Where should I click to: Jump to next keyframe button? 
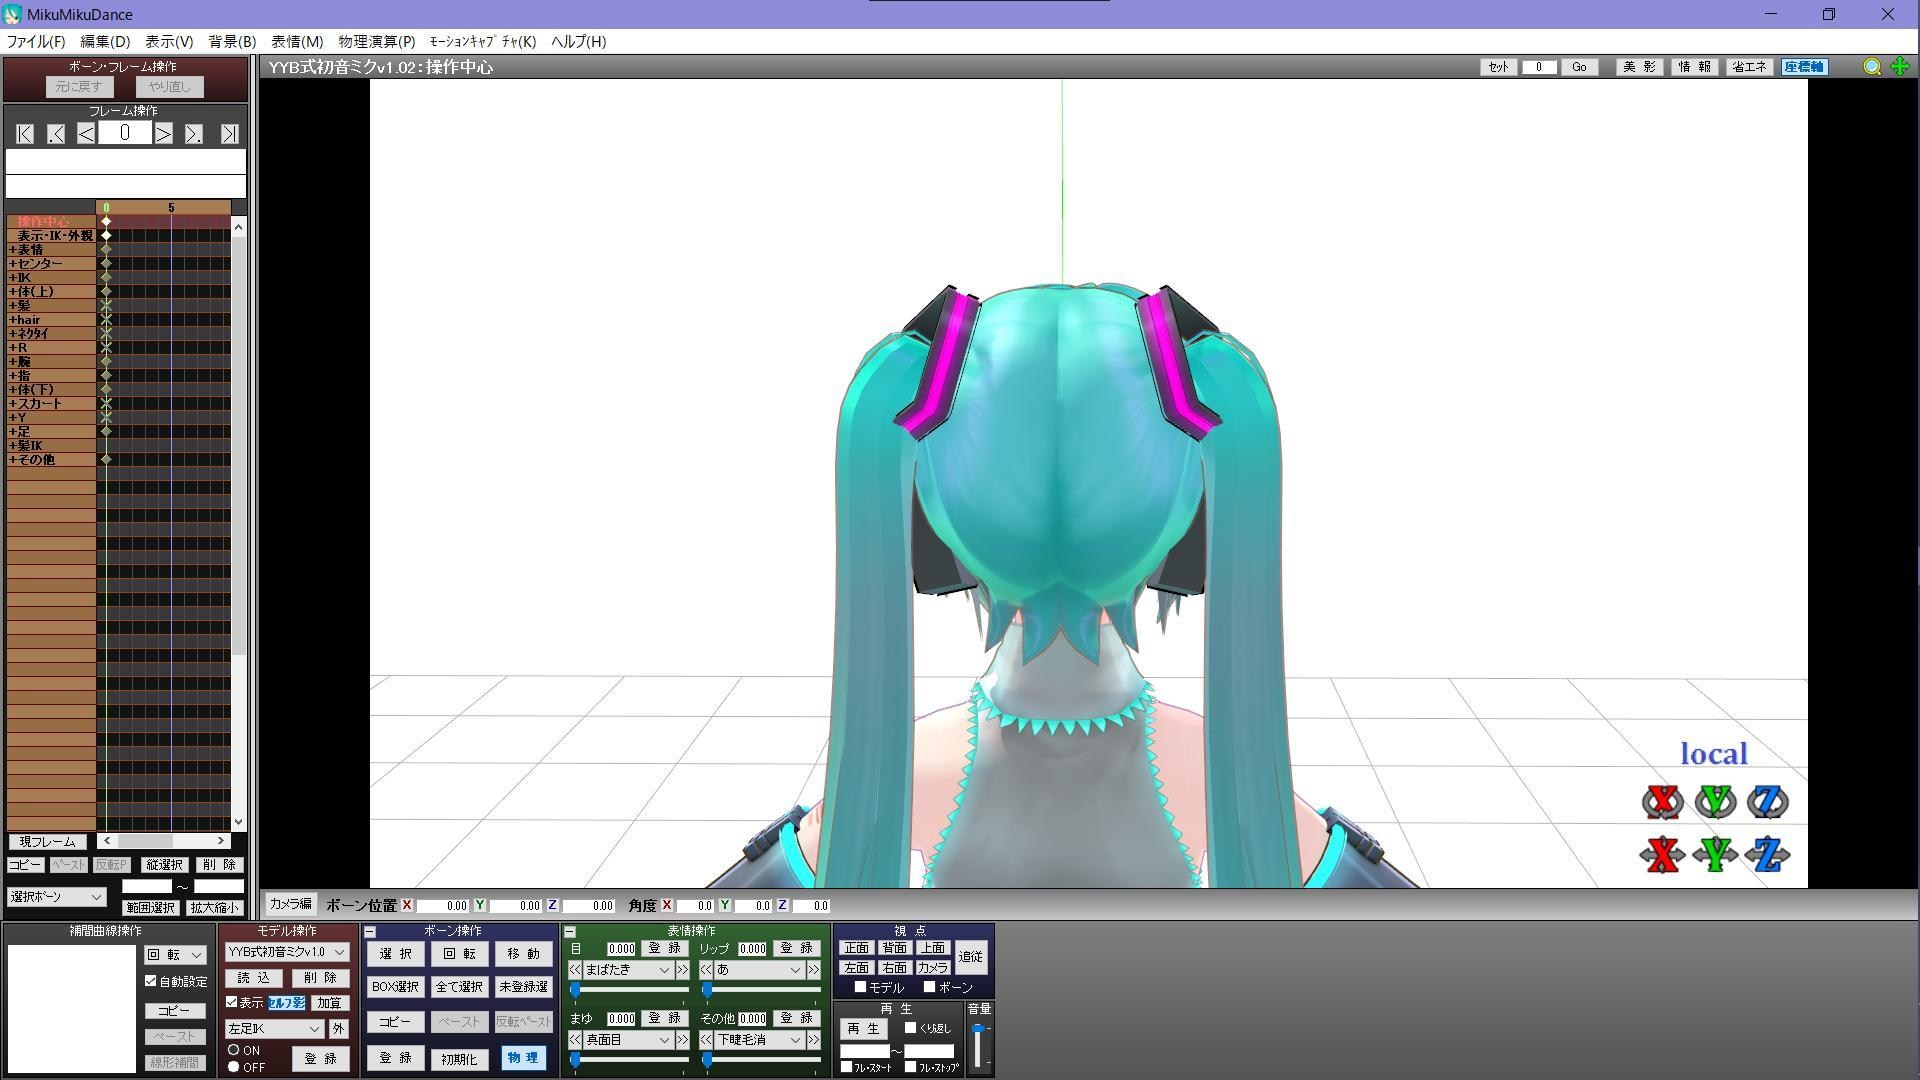point(194,134)
